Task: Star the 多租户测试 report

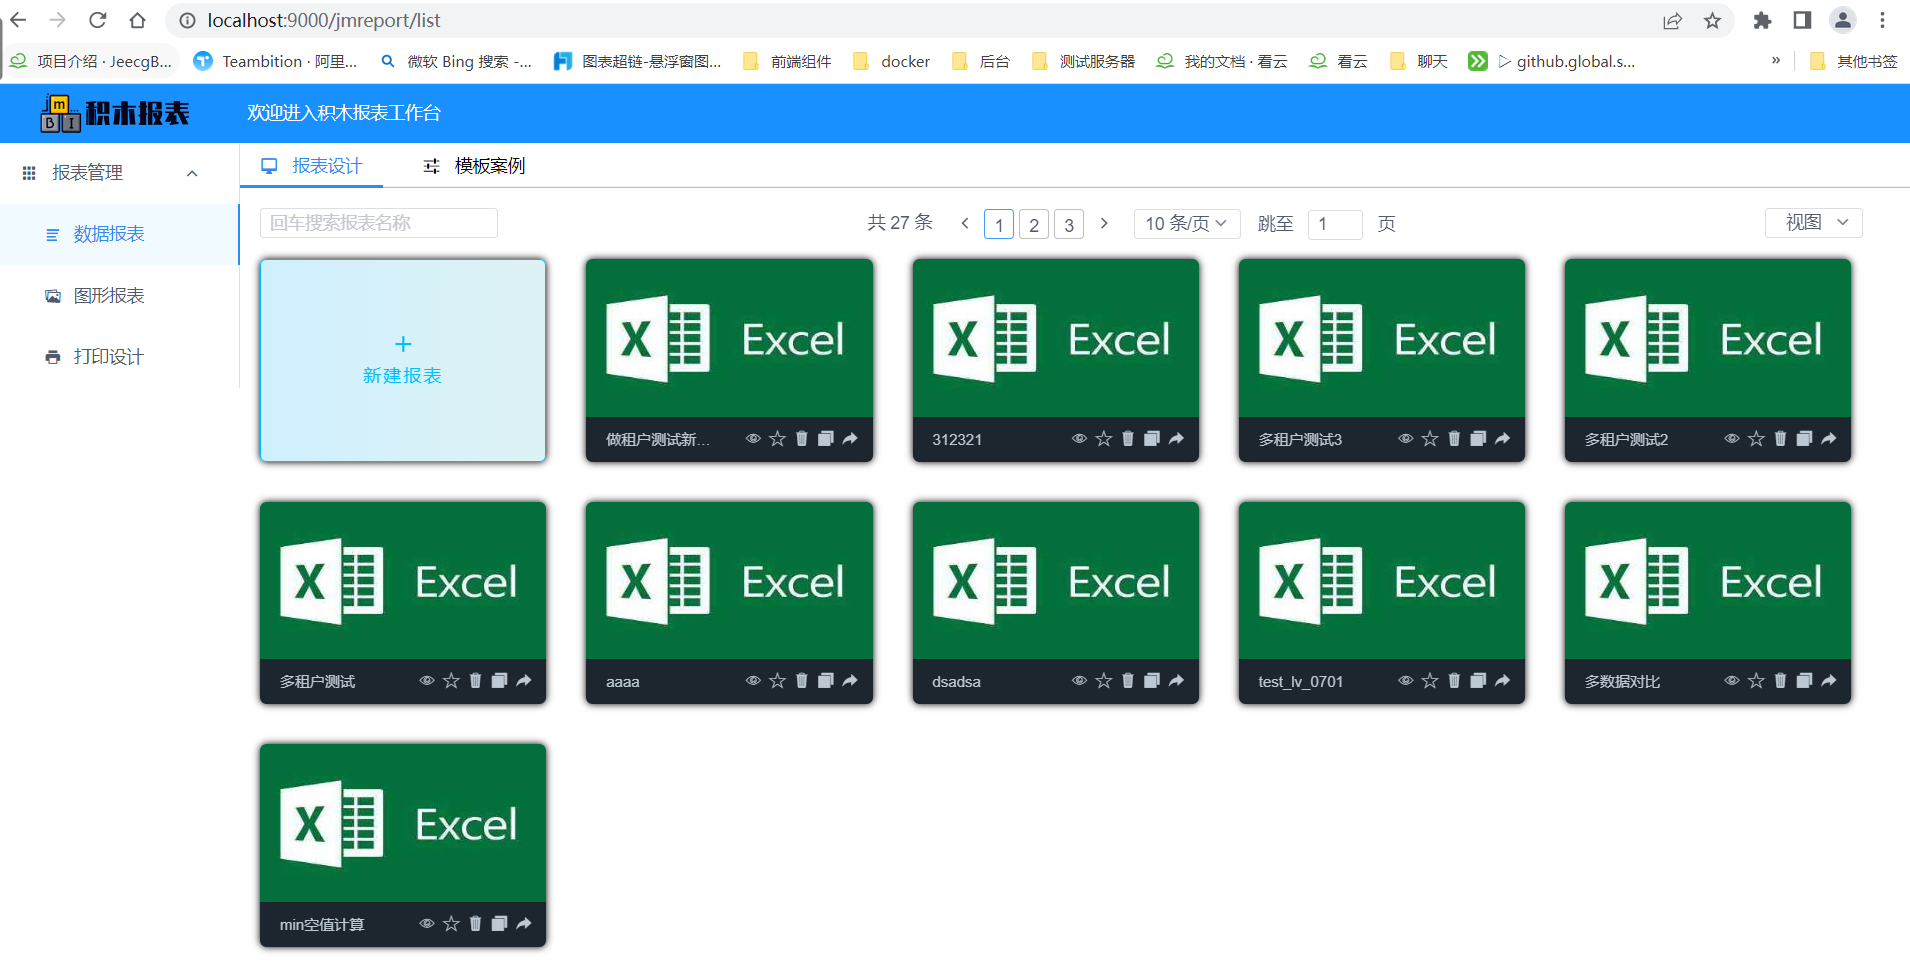Action: click(451, 681)
